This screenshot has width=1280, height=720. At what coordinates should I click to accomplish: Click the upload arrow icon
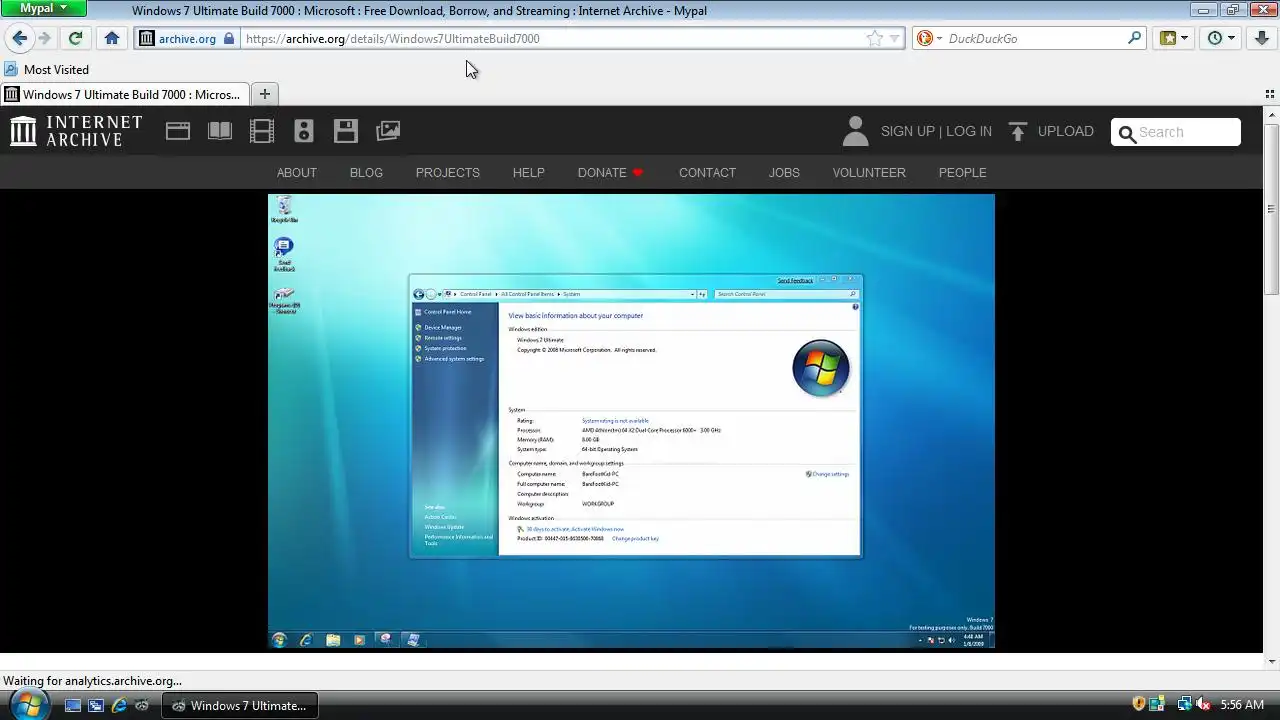pyautogui.click(x=1018, y=131)
